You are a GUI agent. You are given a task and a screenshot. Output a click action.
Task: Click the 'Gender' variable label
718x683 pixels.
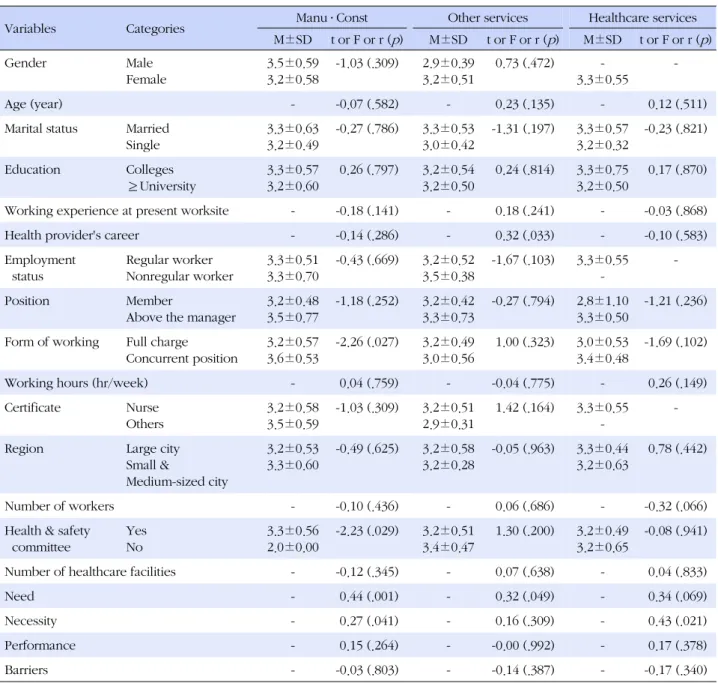pyautogui.click(x=26, y=63)
